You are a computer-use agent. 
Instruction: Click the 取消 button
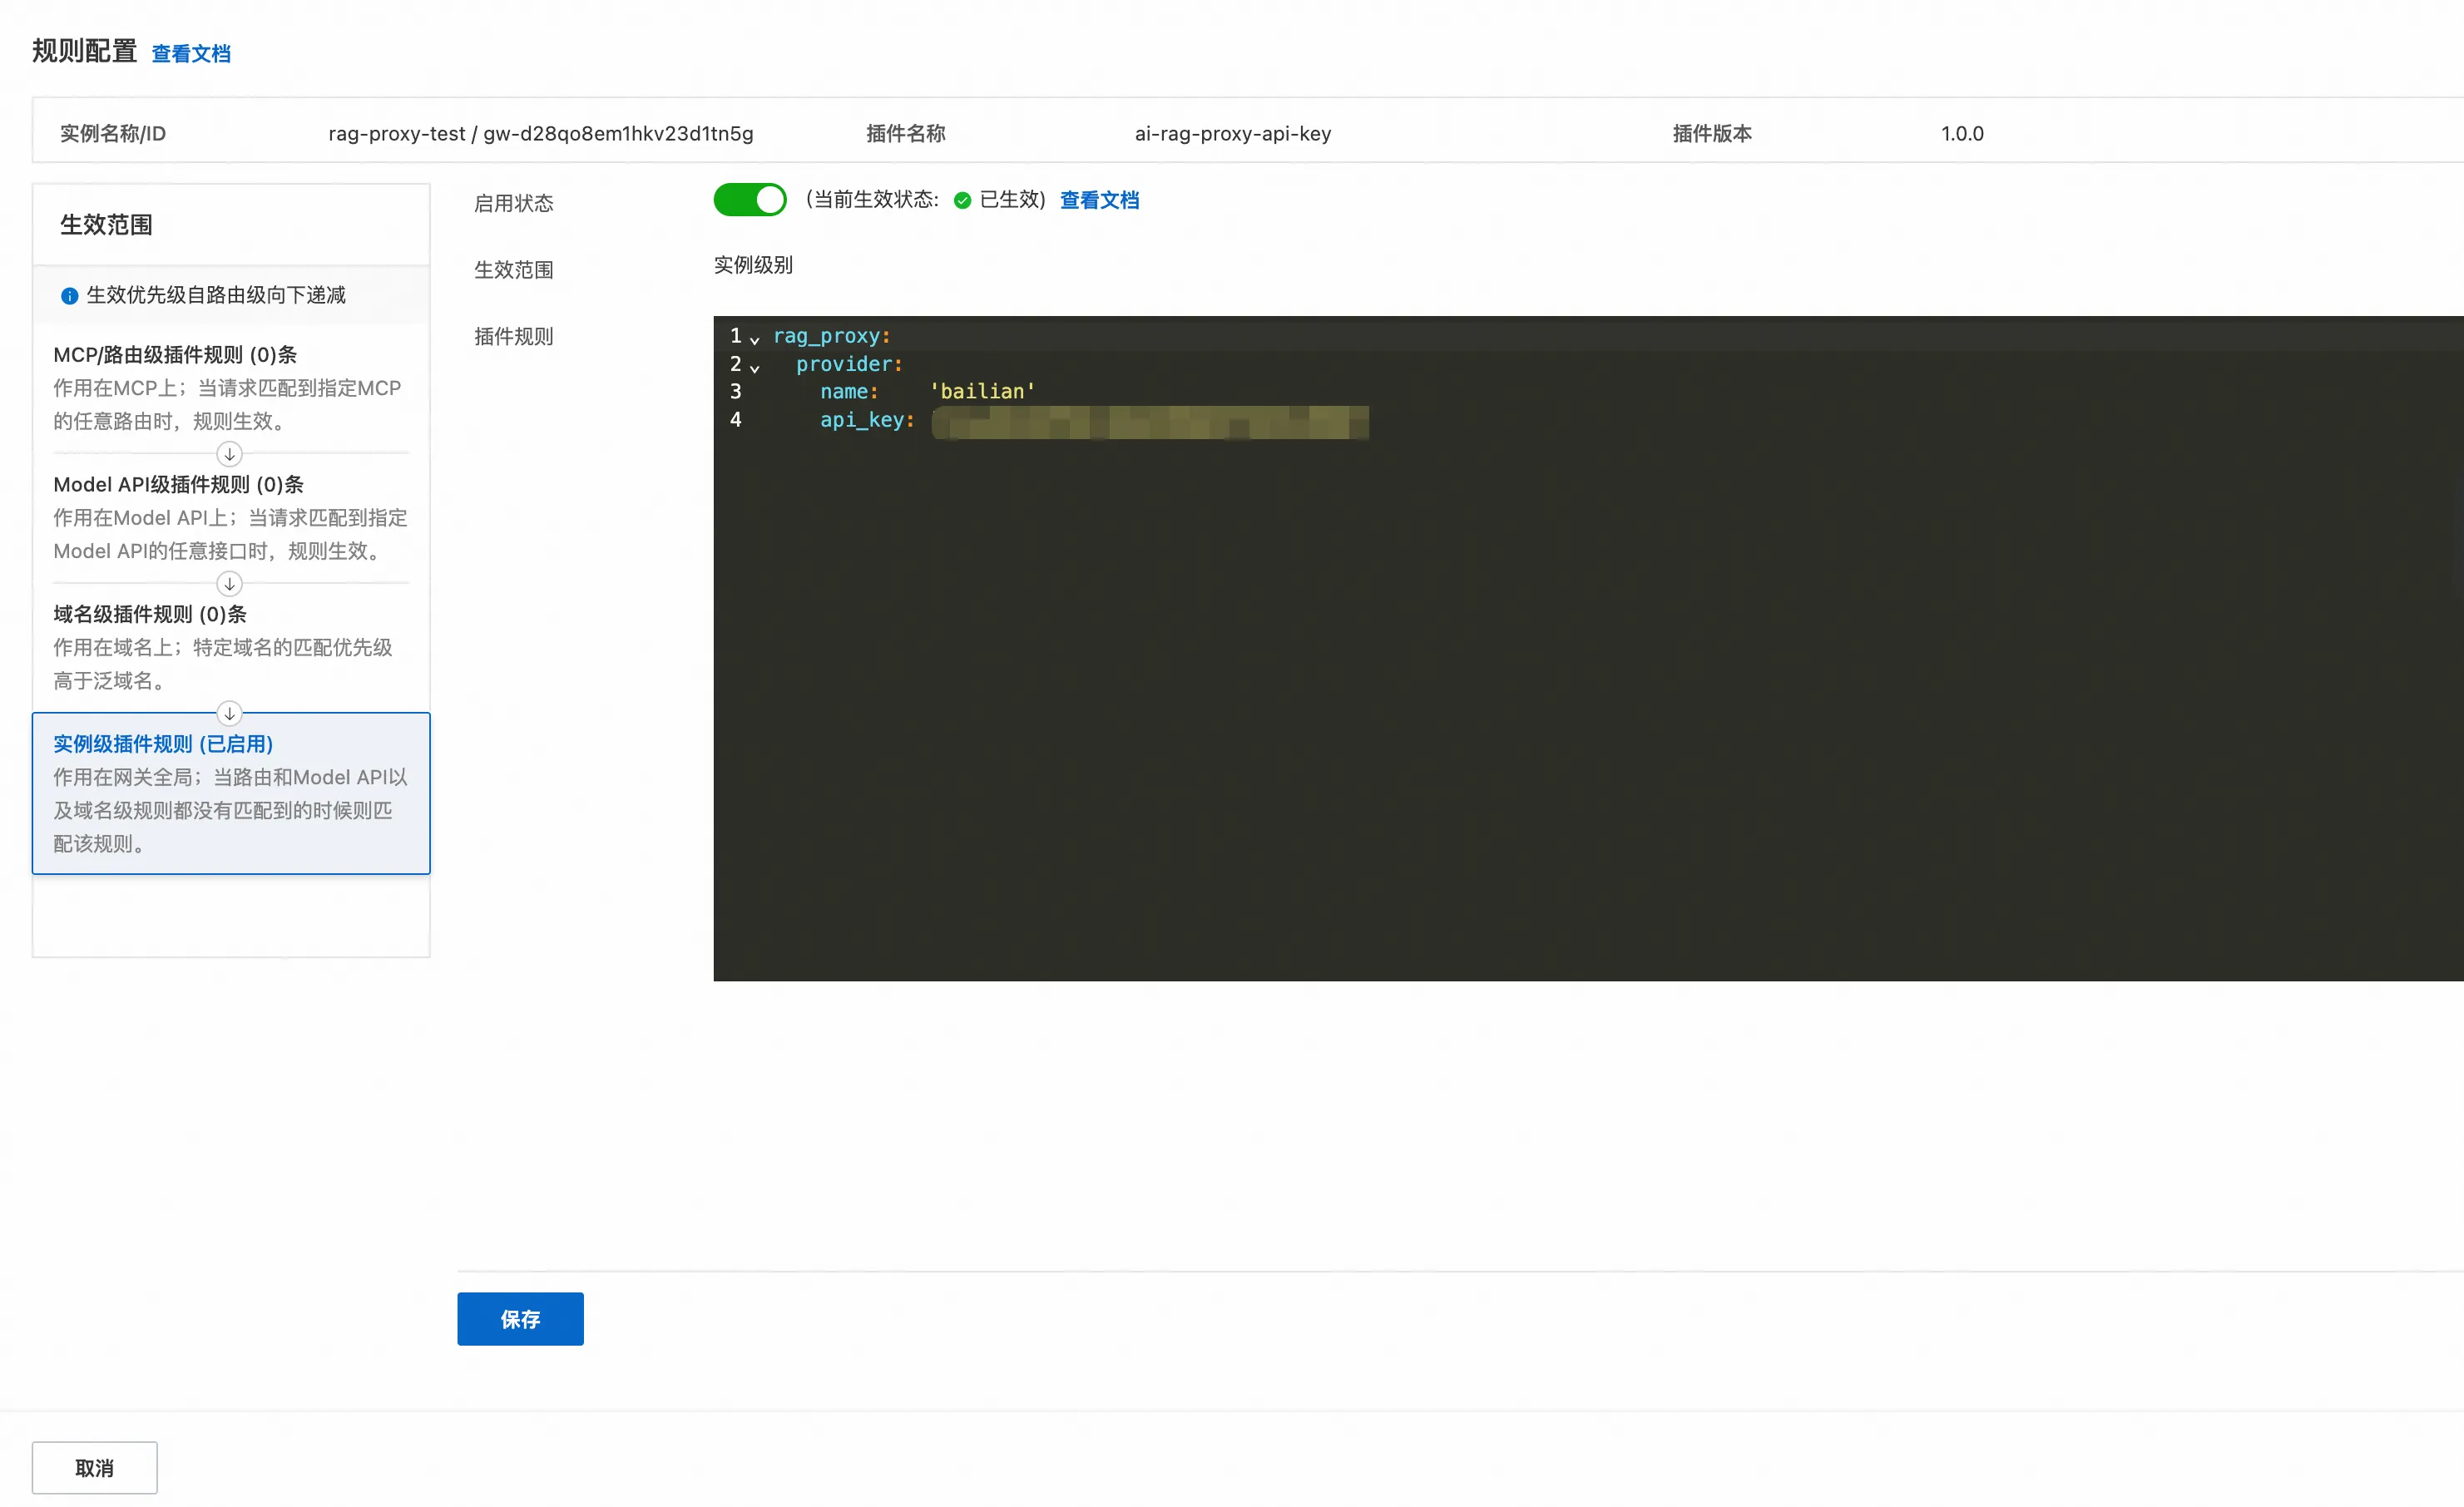click(x=95, y=1467)
